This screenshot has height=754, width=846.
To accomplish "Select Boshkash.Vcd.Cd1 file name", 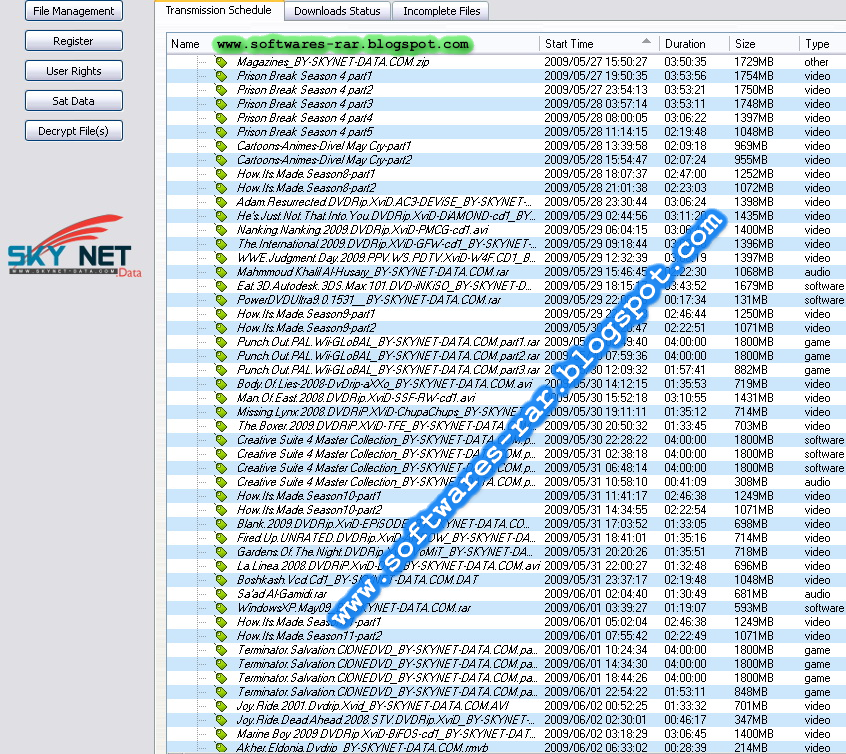I will (x=358, y=580).
